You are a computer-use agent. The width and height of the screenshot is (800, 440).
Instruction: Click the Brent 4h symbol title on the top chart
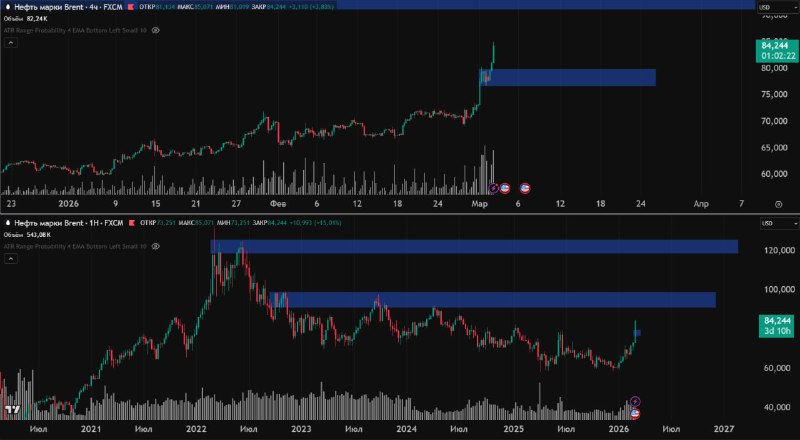pos(68,7)
